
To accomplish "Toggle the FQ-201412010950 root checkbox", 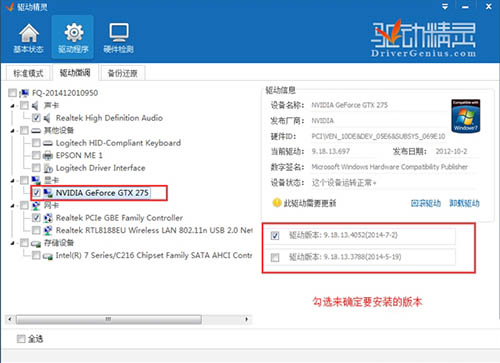I will point(12,93).
